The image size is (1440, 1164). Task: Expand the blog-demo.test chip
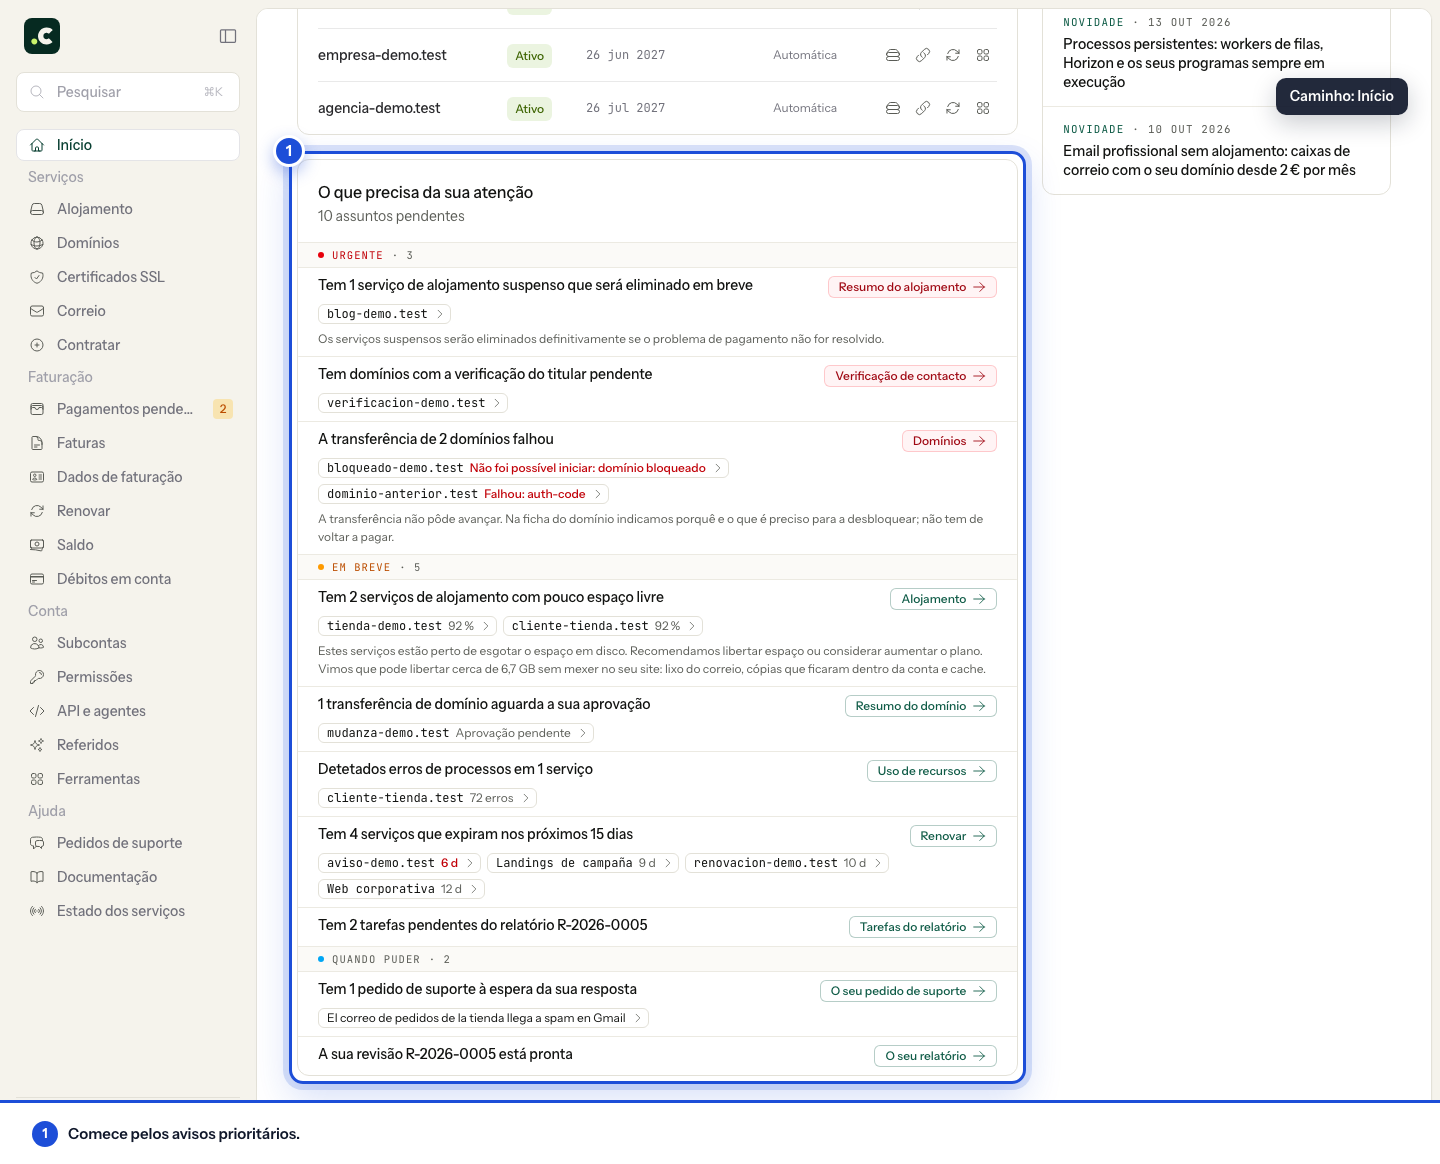[x=384, y=314]
